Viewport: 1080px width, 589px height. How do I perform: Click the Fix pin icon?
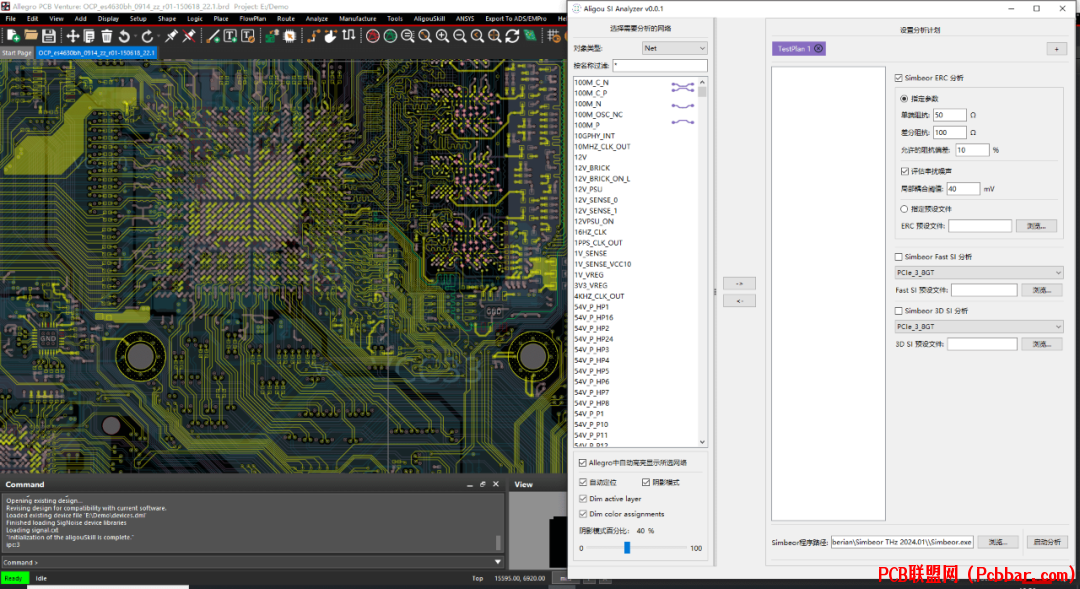coord(171,36)
